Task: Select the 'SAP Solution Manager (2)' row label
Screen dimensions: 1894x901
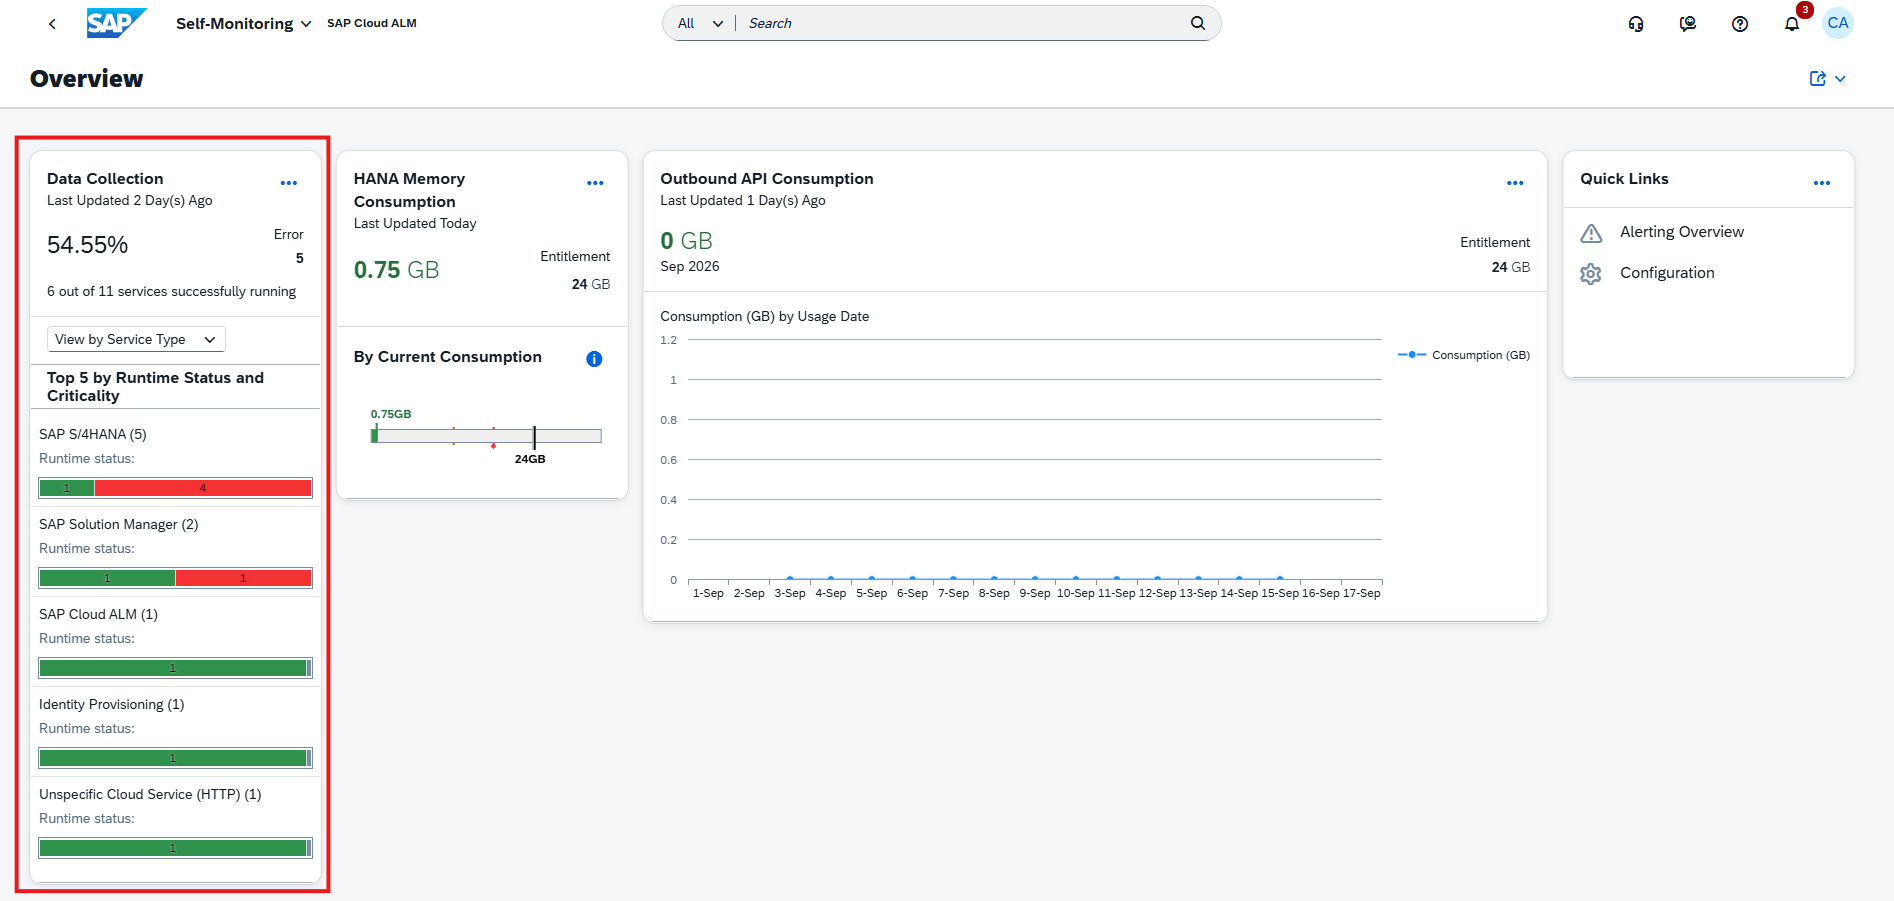Action: point(119,524)
